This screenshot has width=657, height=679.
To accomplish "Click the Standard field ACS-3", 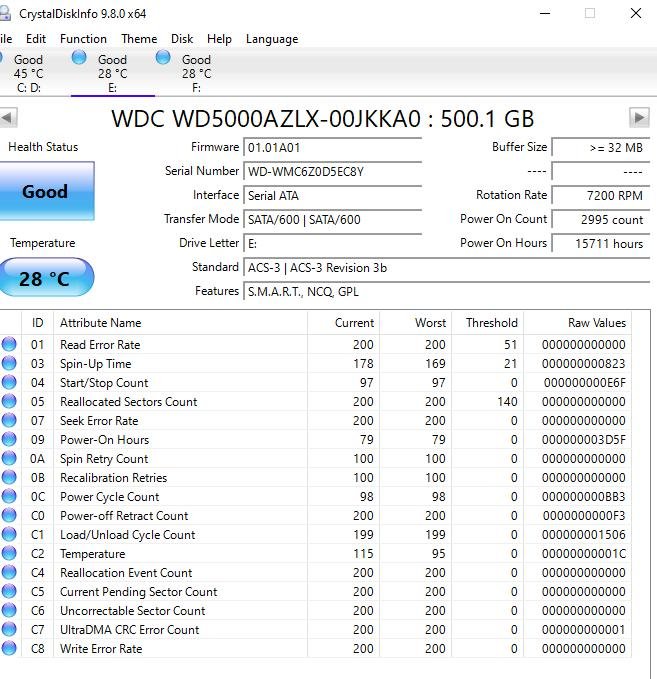I will (x=447, y=268).
